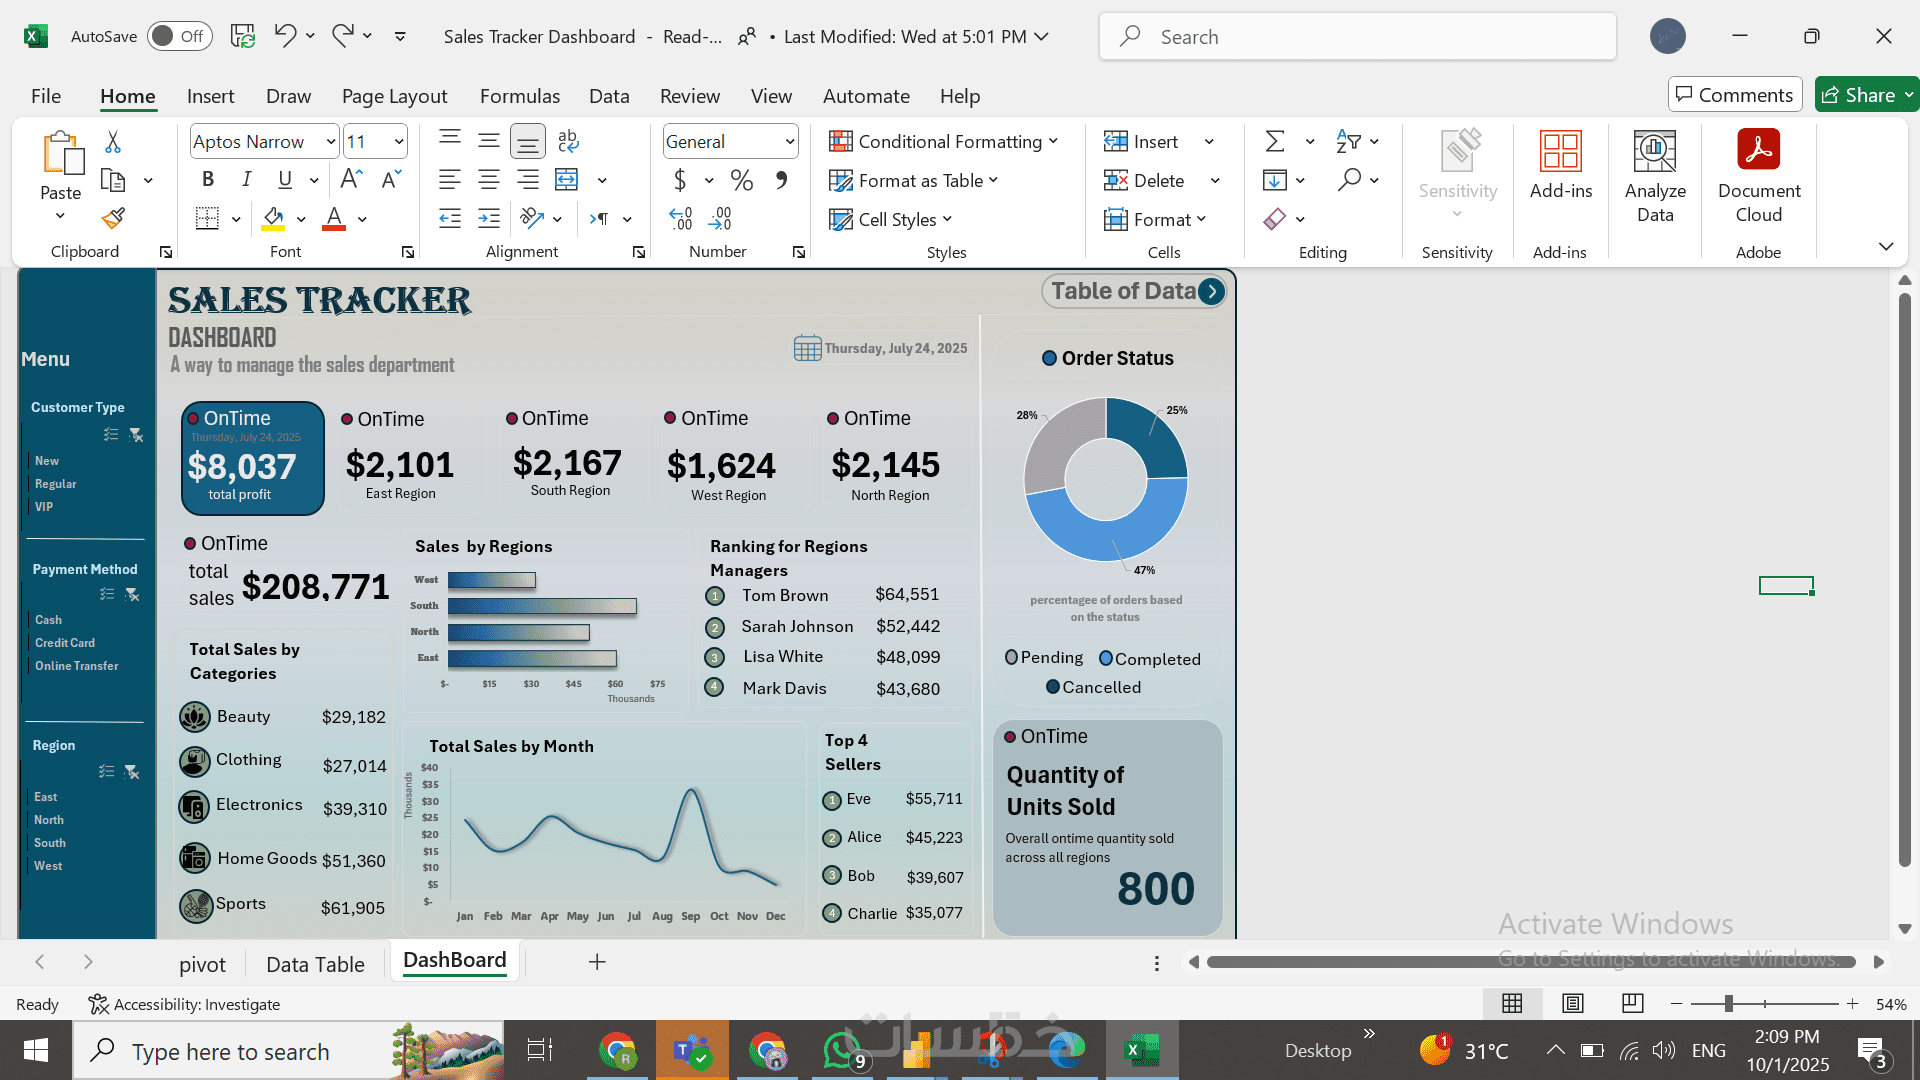1920x1080 pixels.
Task: Switch to Page Break Preview view
Action: click(1633, 1003)
